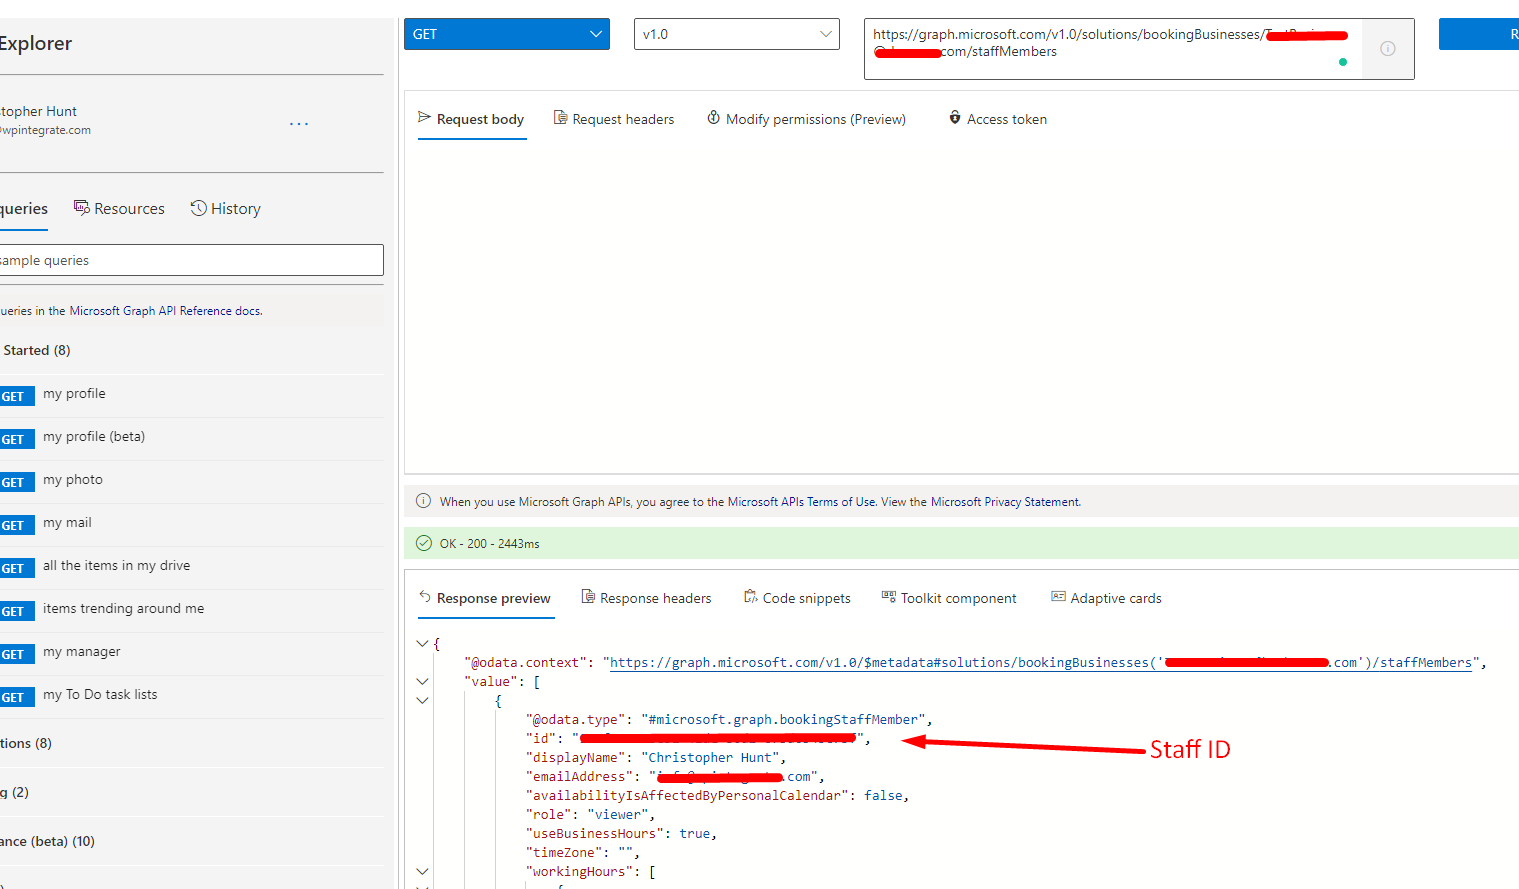Click the Run query button
The image size is (1519, 889).
pyautogui.click(x=1479, y=34)
